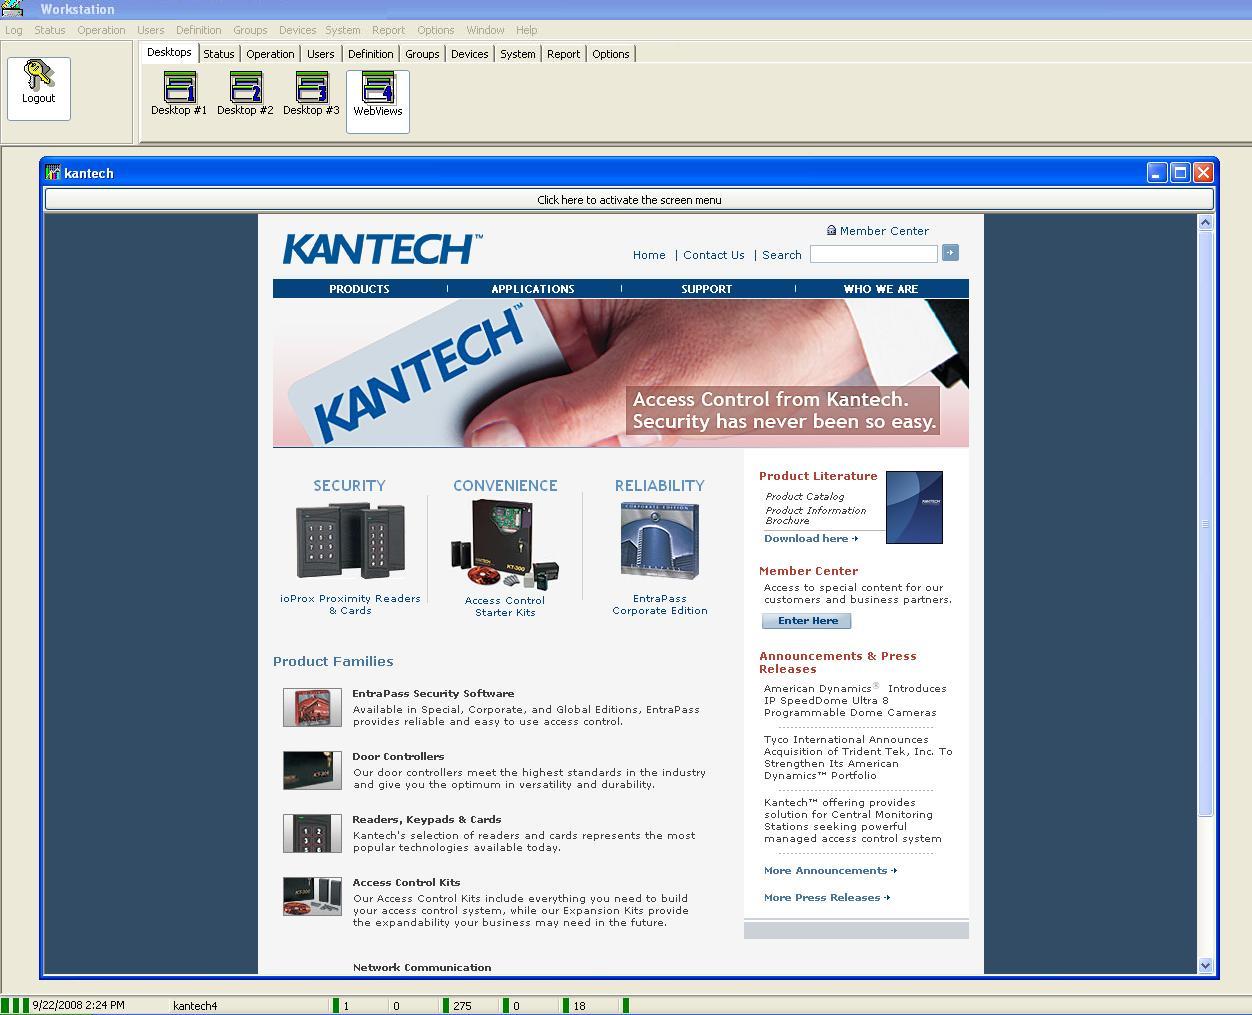
Task: Switch to the Definition tab
Action: tap(370, 54)
